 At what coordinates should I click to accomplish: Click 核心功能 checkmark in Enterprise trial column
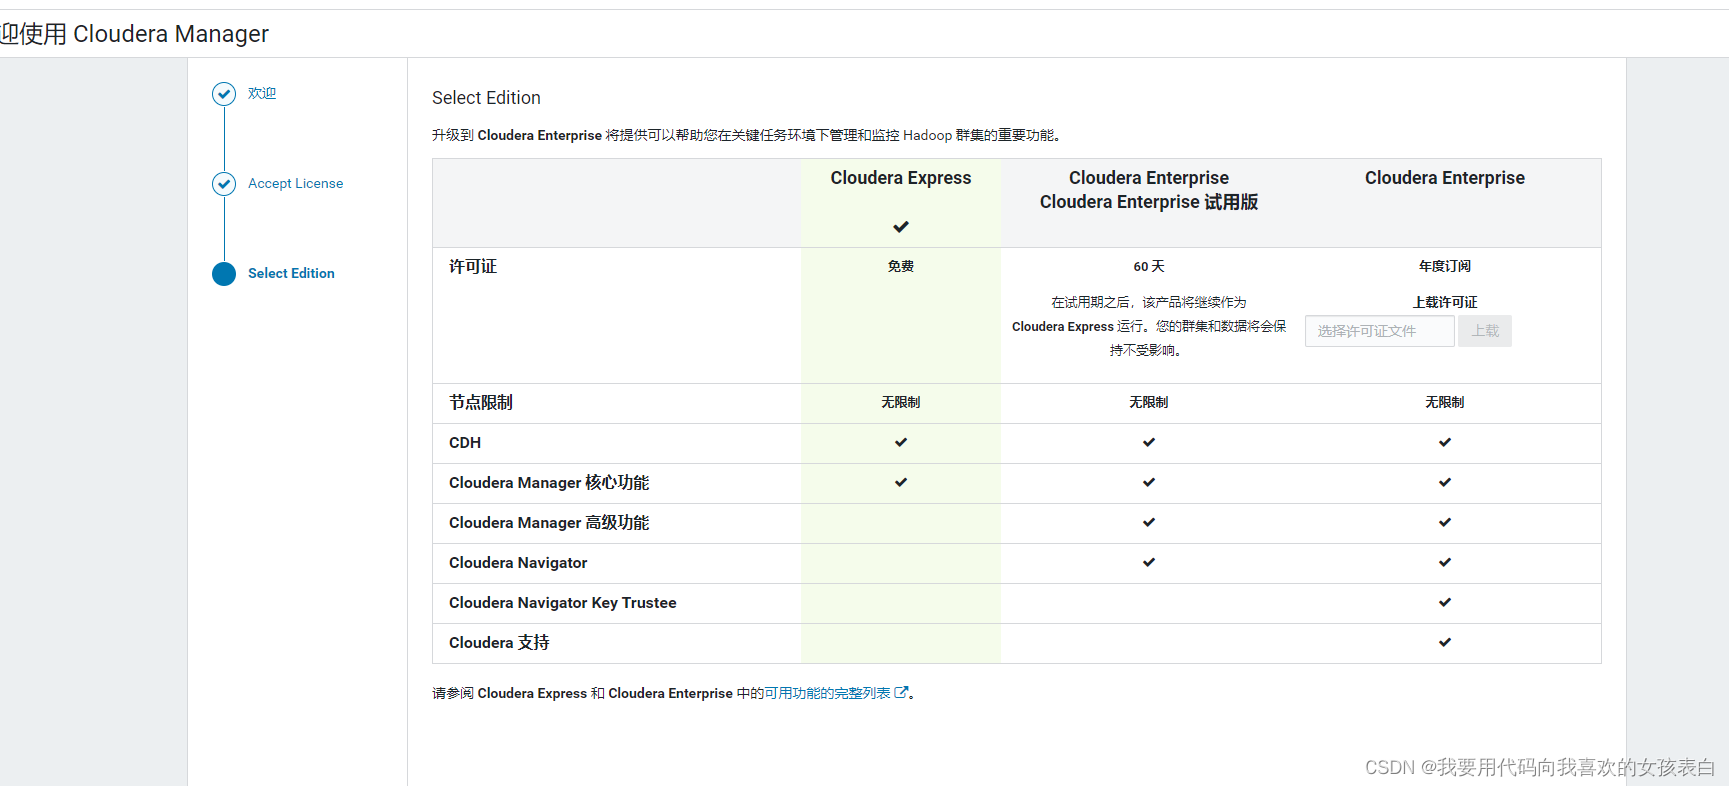pyautogui.click(x=1149, y=482)
